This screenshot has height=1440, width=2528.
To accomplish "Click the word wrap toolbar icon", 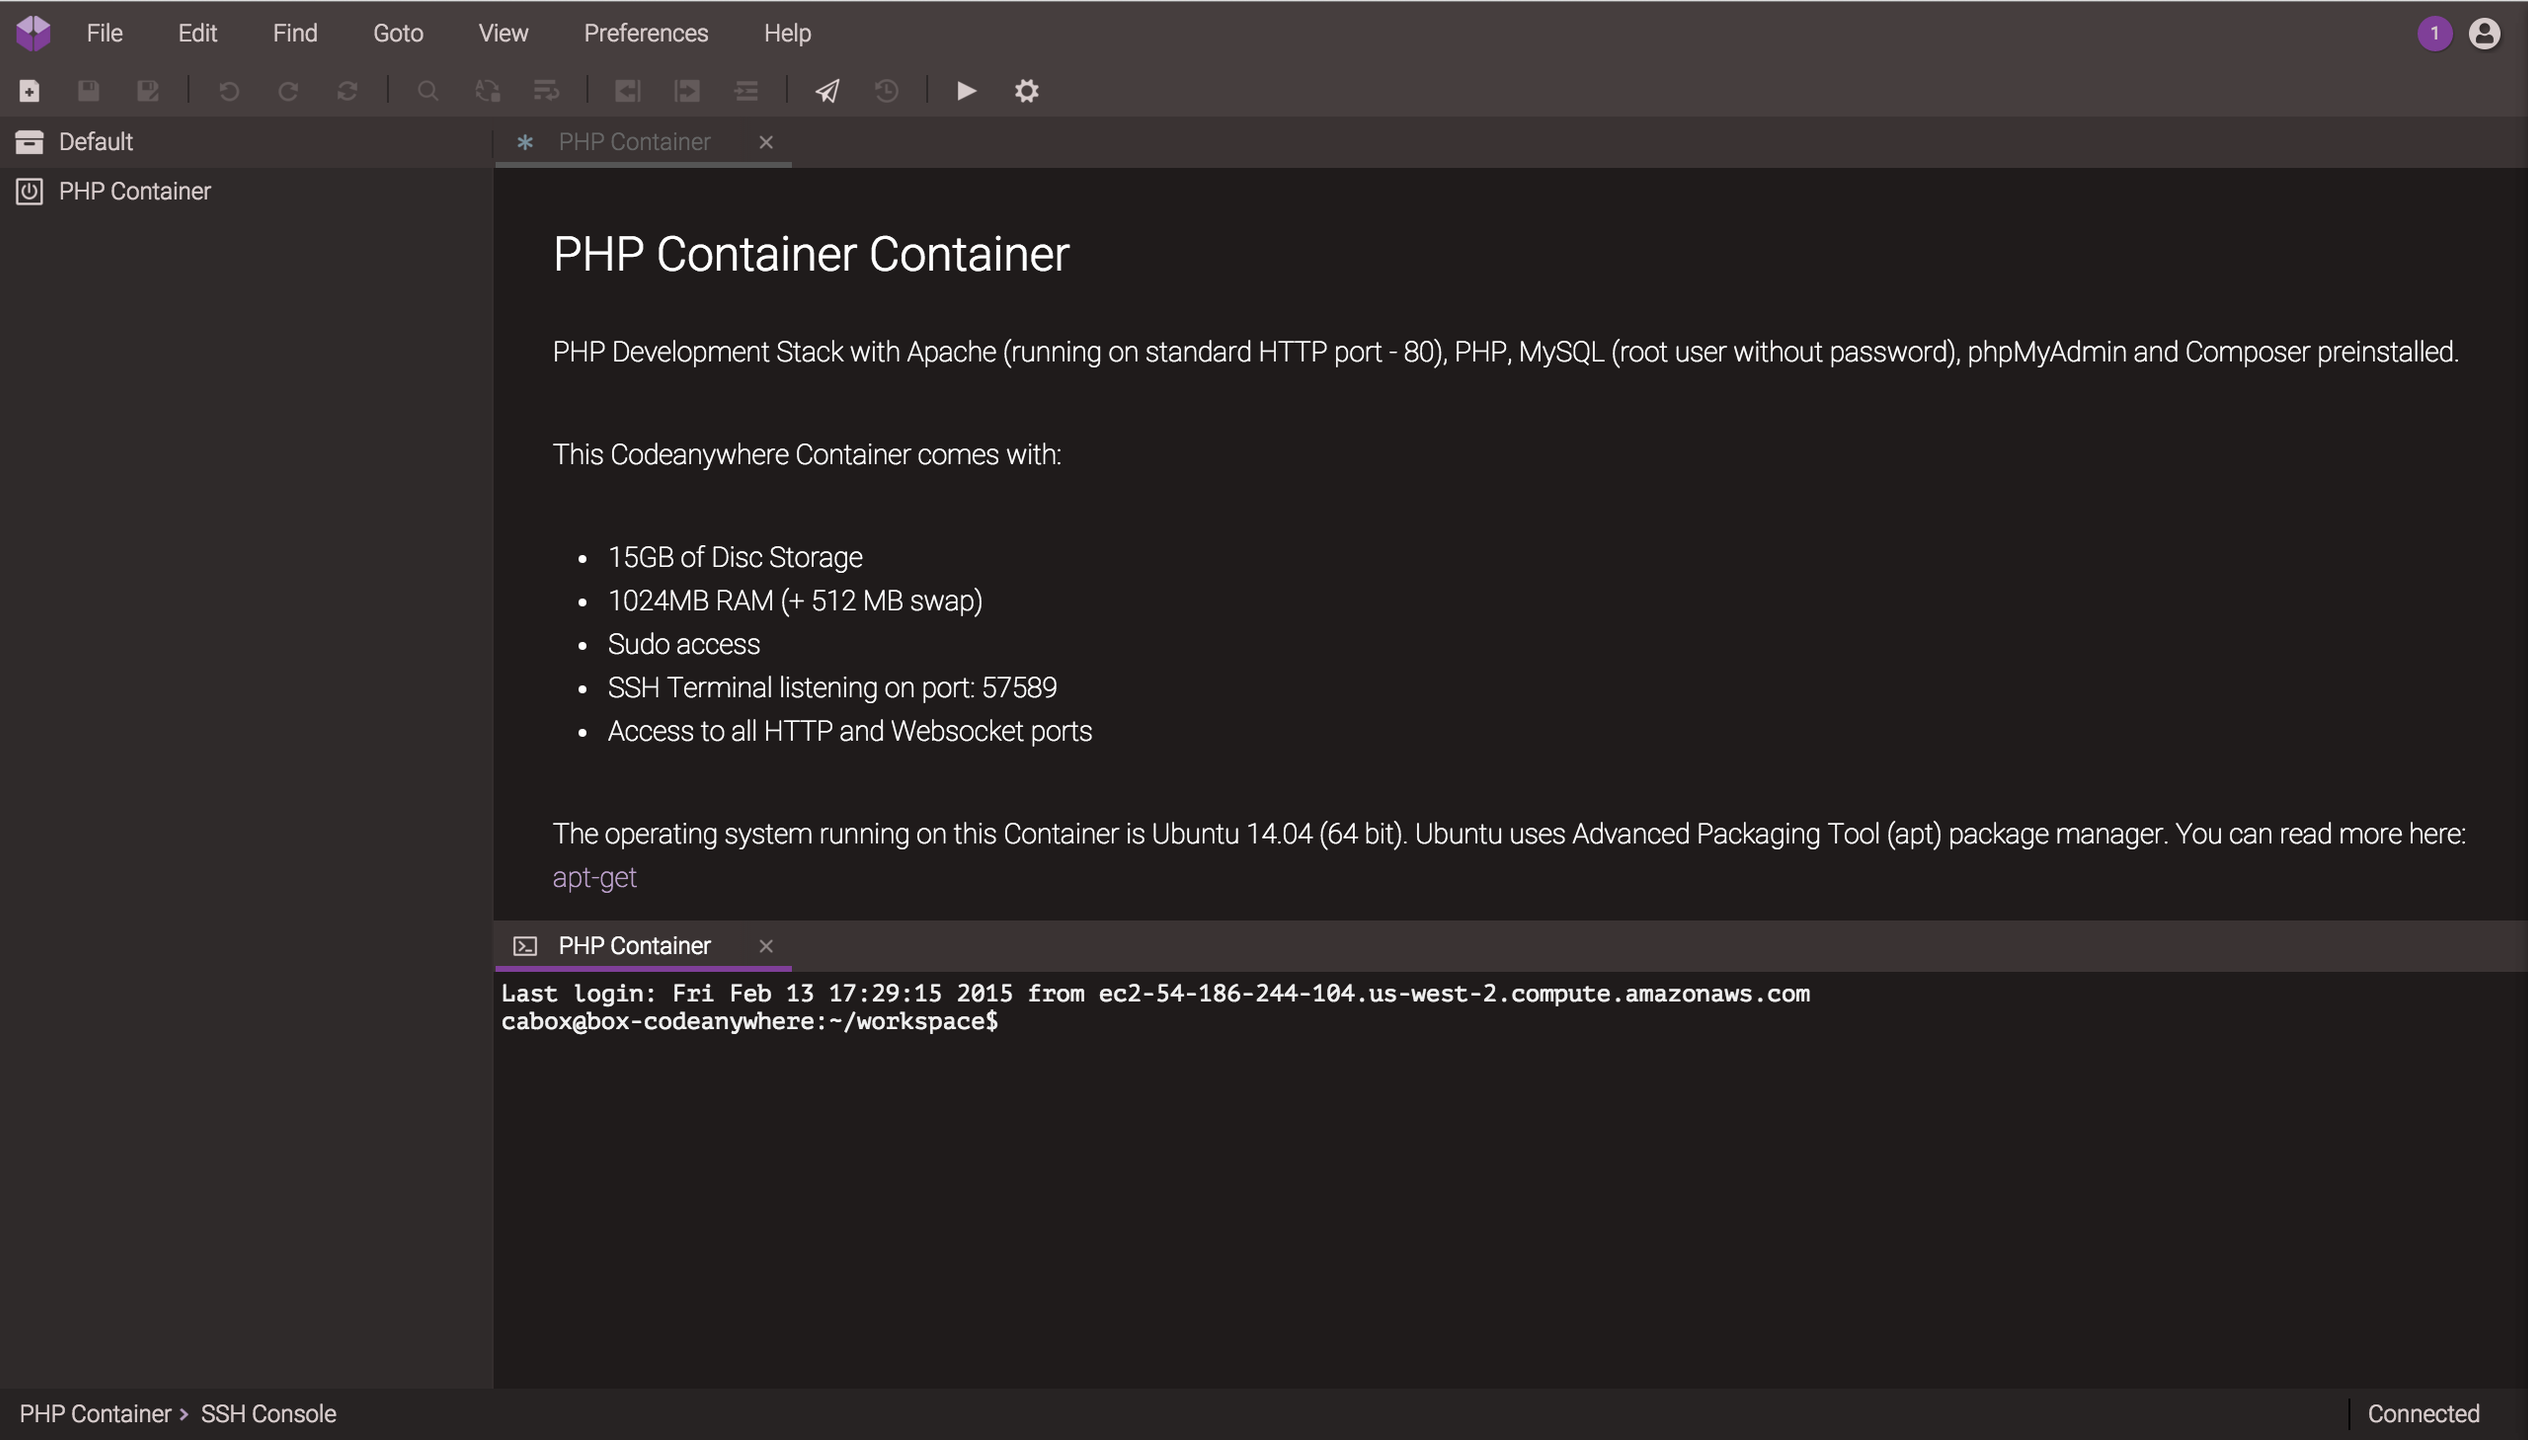I will click(x=546, y=91).
